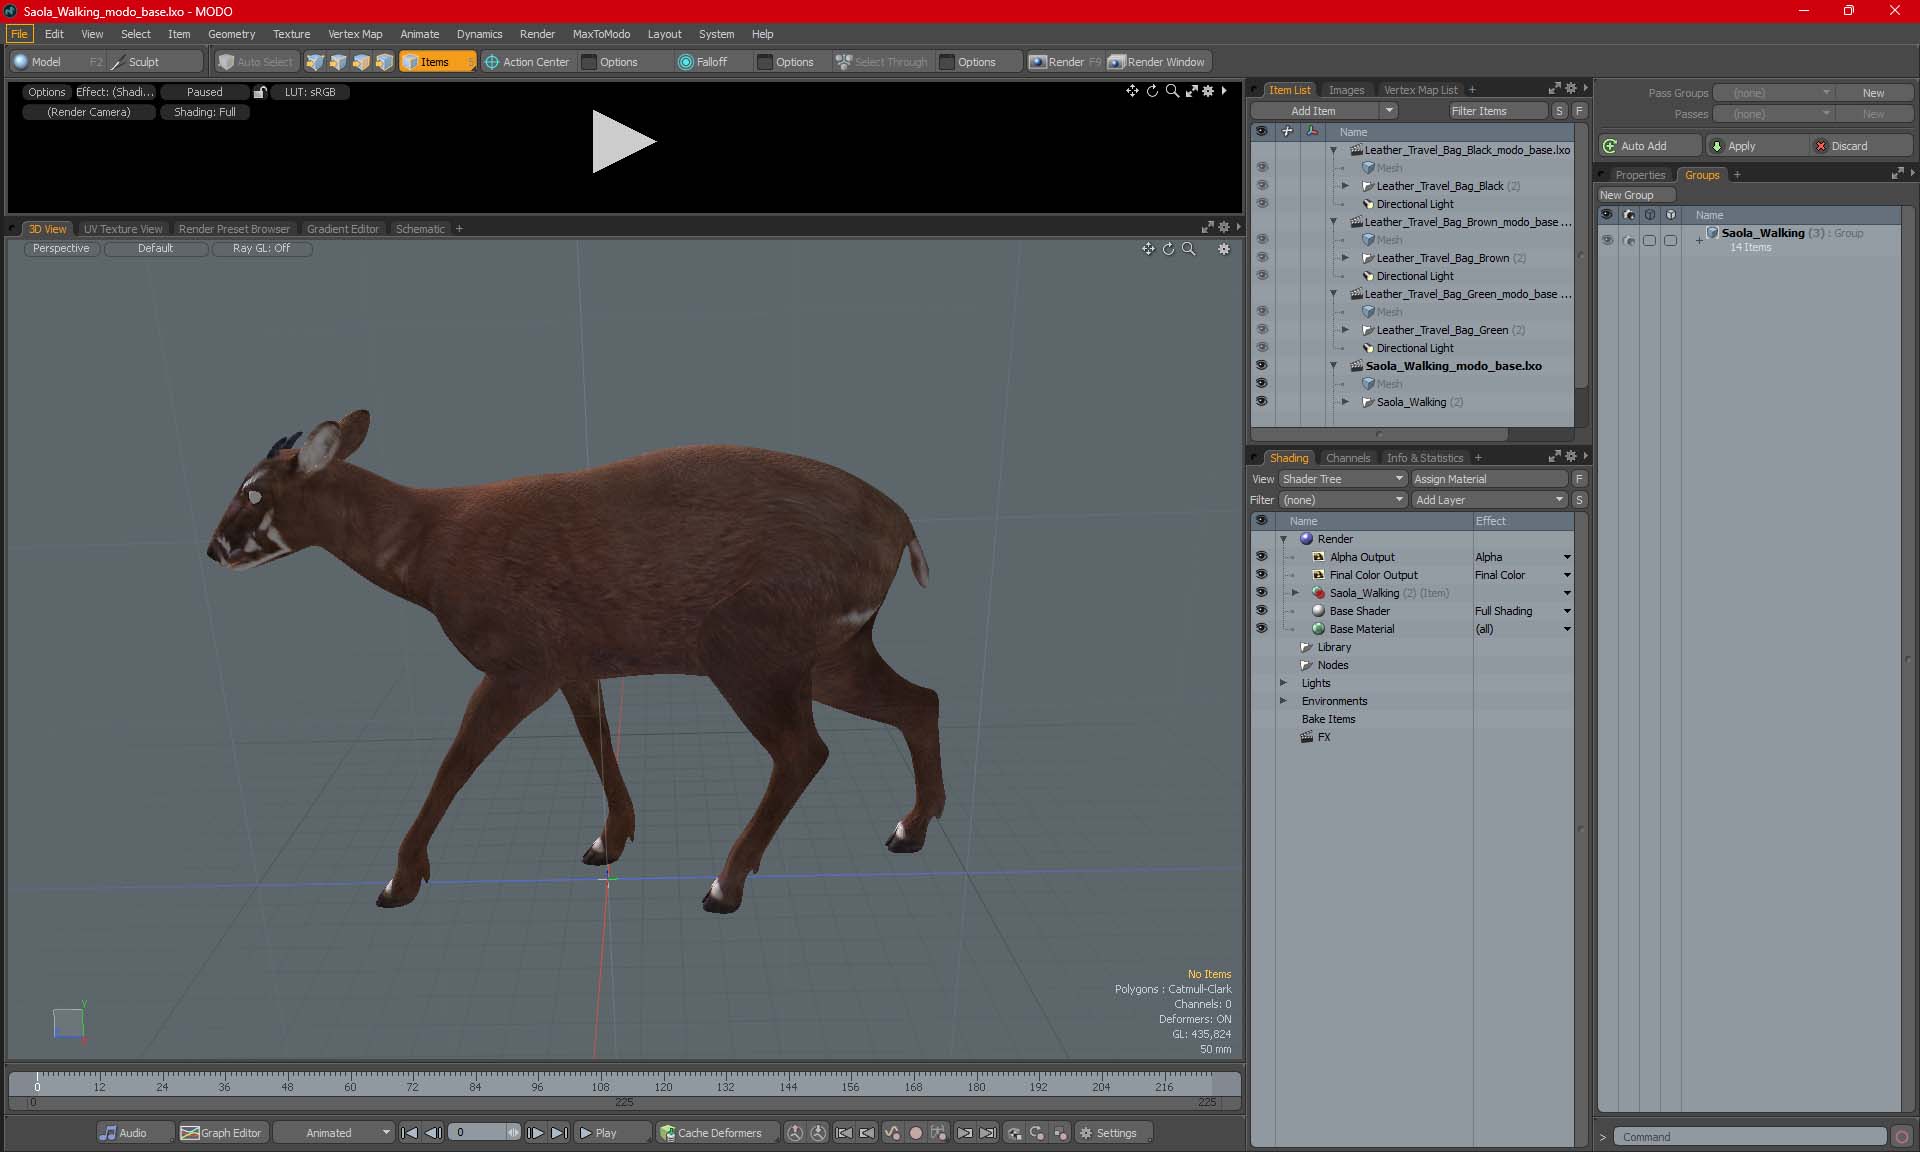Click the current frame number field
The image size is (1920, 1152).
(478, 1133)
